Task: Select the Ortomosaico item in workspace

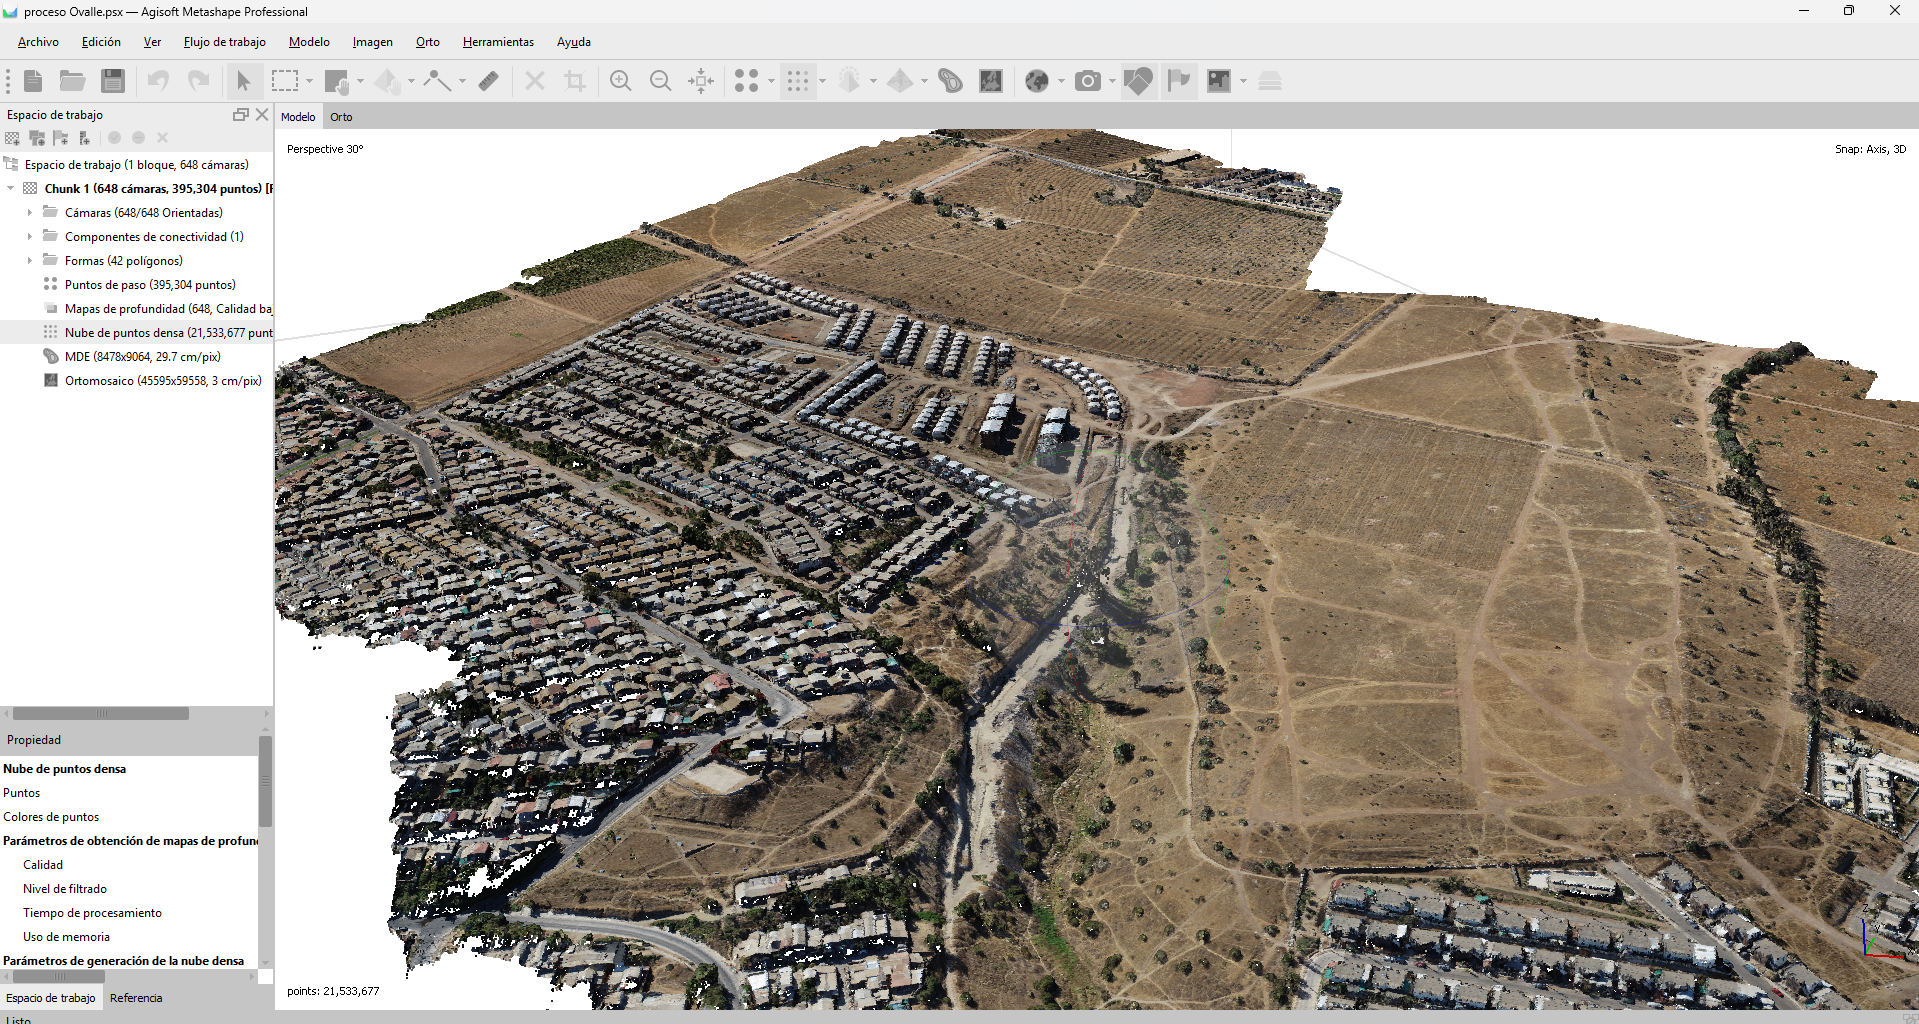Action: (162, 381)
